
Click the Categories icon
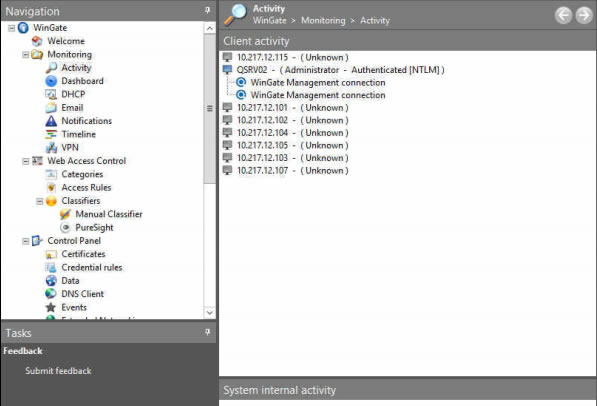[51, 174]
